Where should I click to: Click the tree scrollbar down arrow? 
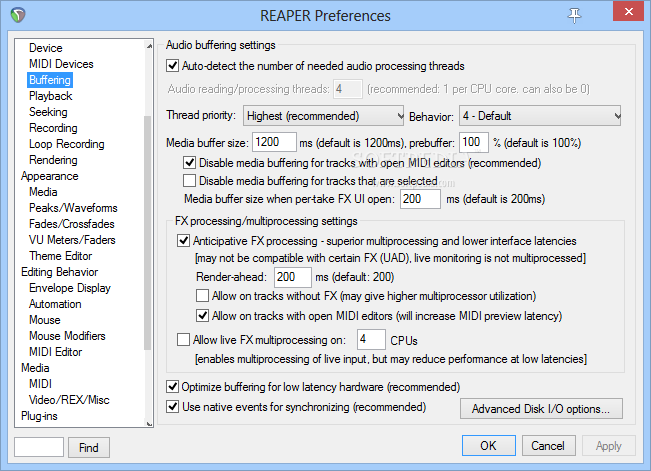(x=149, y=423)
